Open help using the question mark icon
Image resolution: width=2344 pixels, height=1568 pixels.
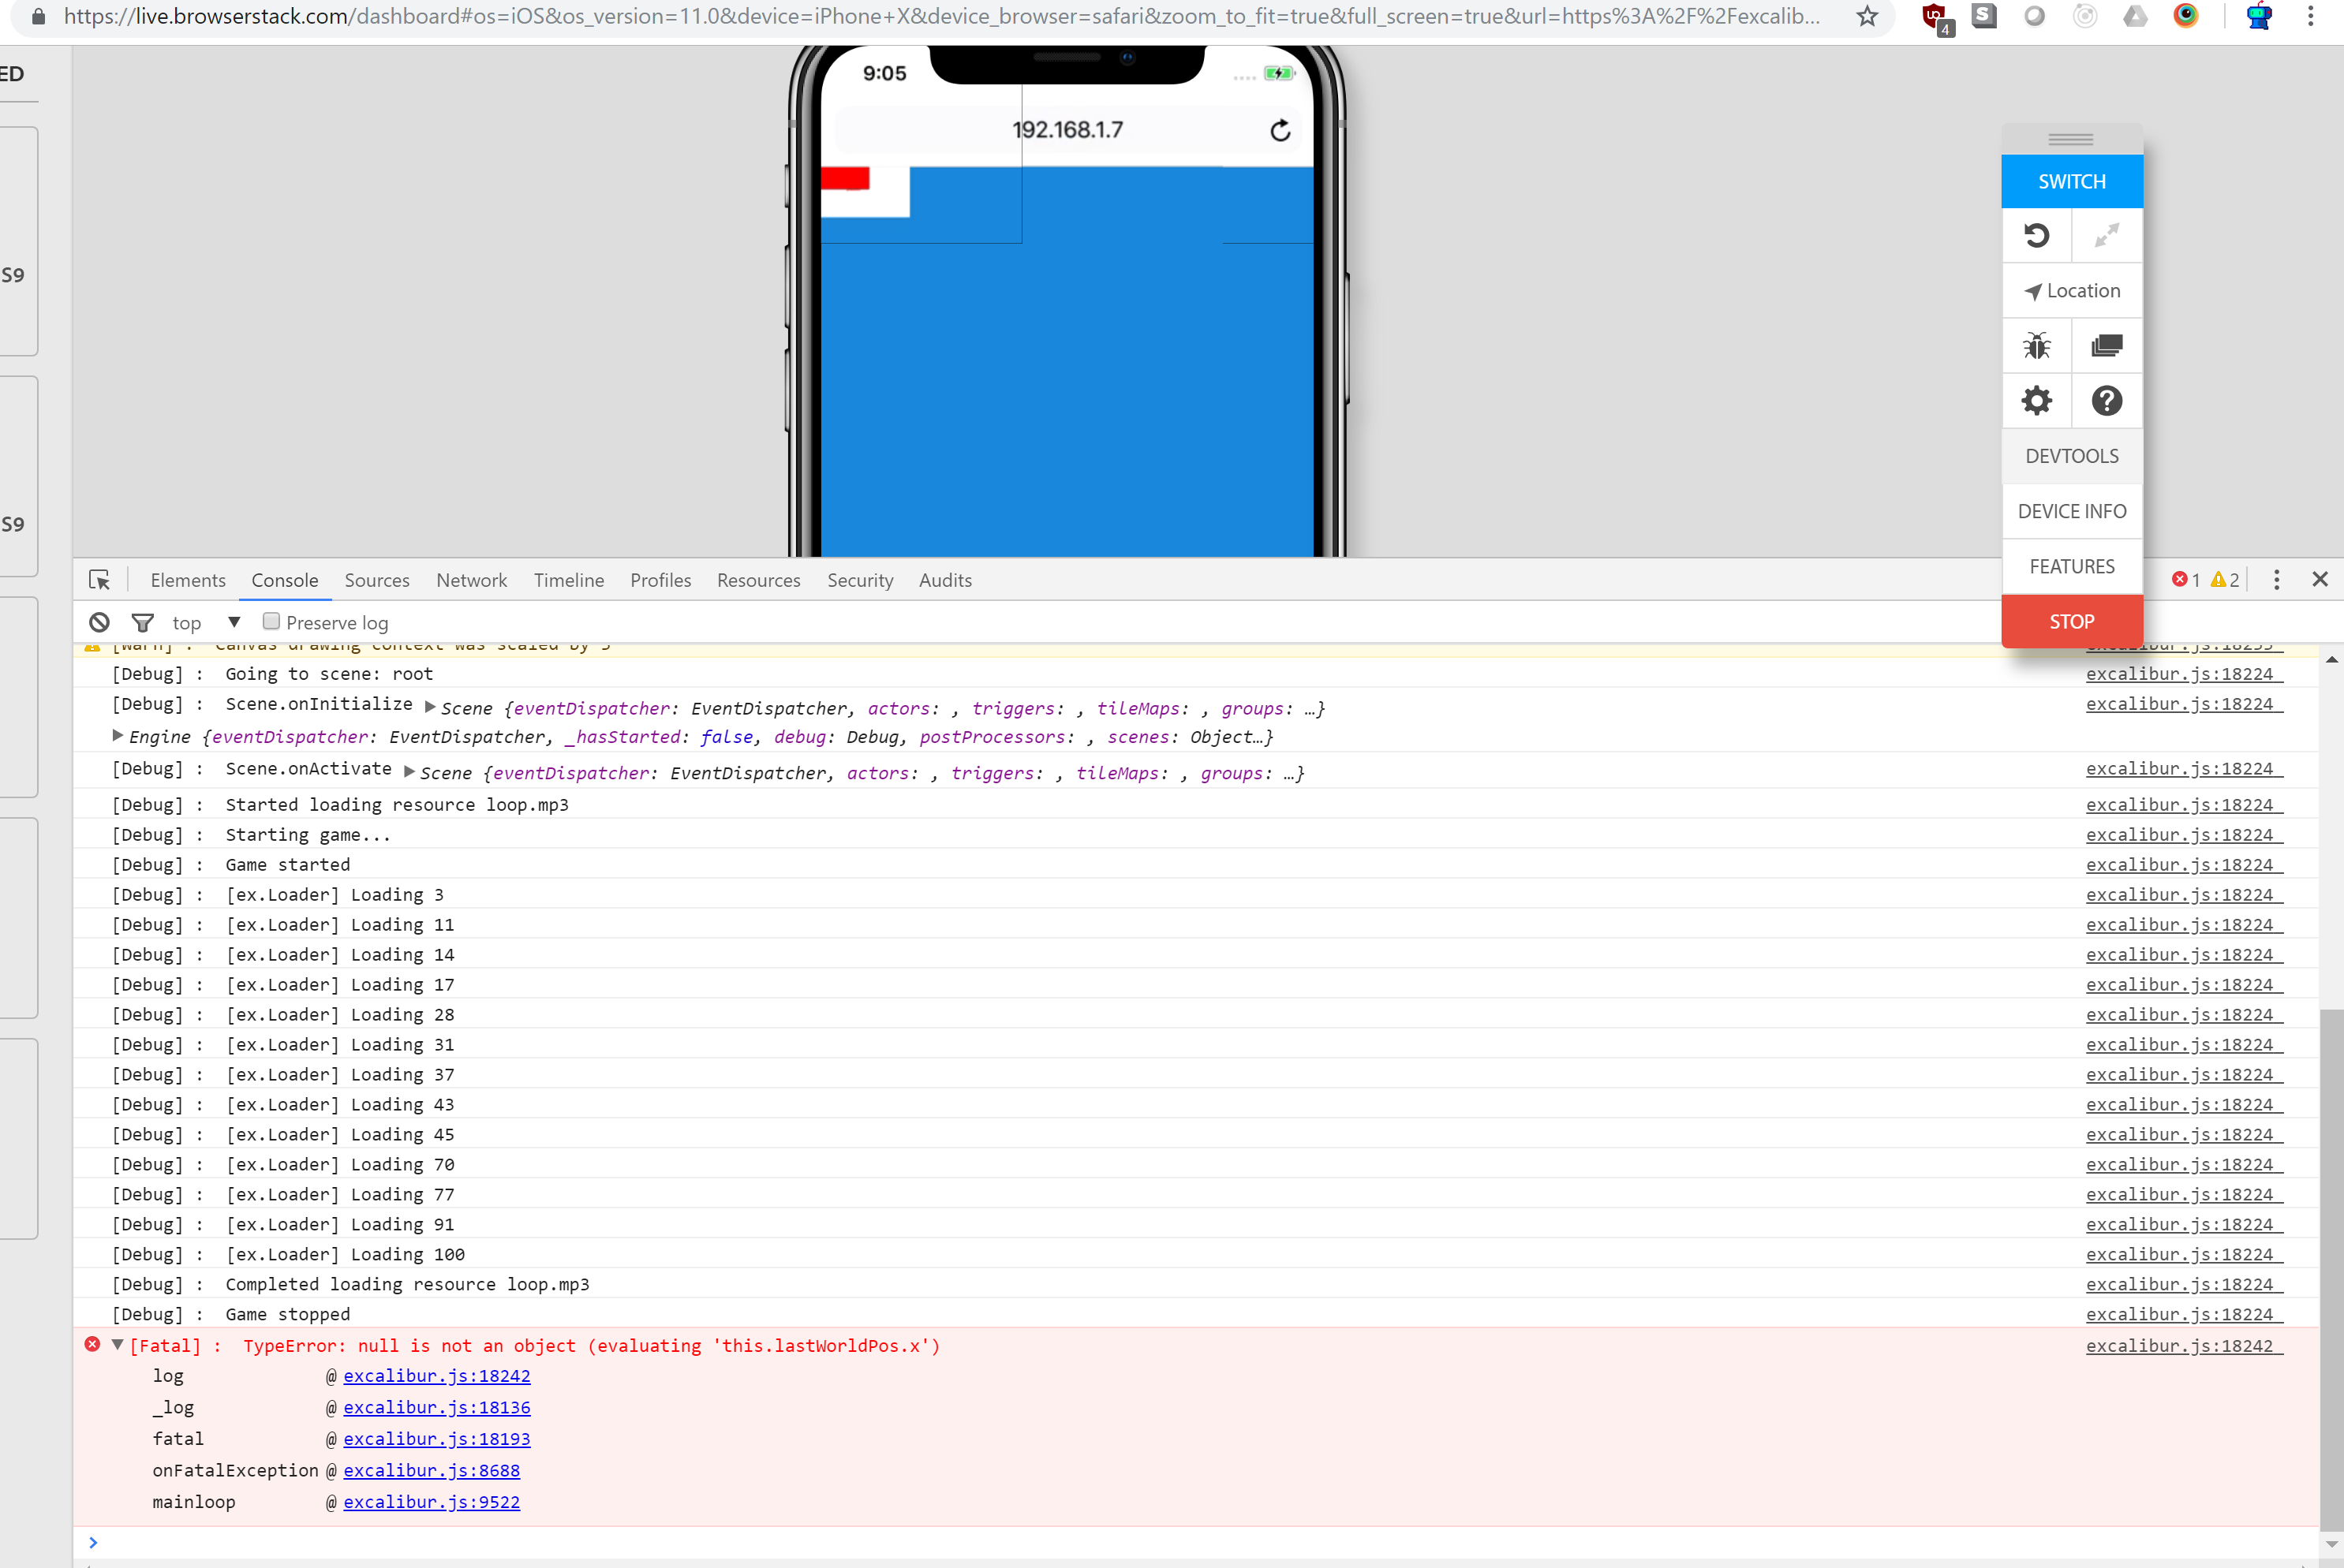(x=2107, y=400)
